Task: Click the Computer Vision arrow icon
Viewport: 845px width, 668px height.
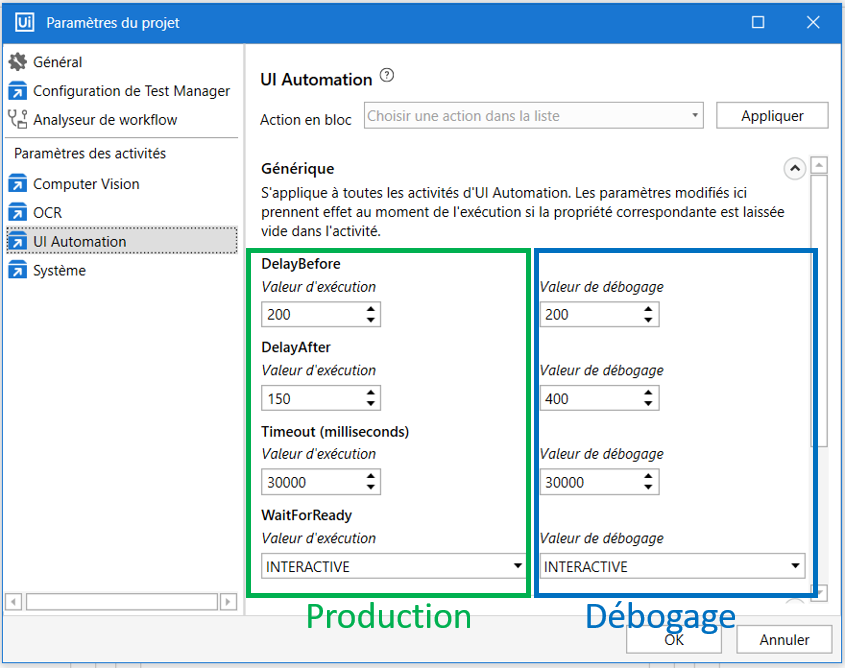Action: coord(18,184)
